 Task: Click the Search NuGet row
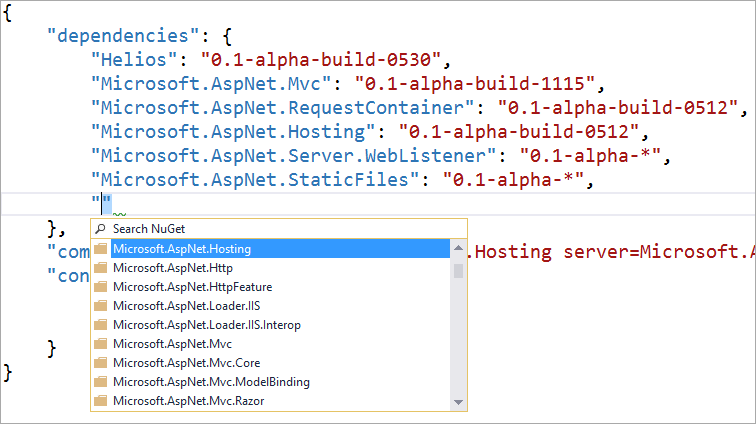tap(279, 229)
